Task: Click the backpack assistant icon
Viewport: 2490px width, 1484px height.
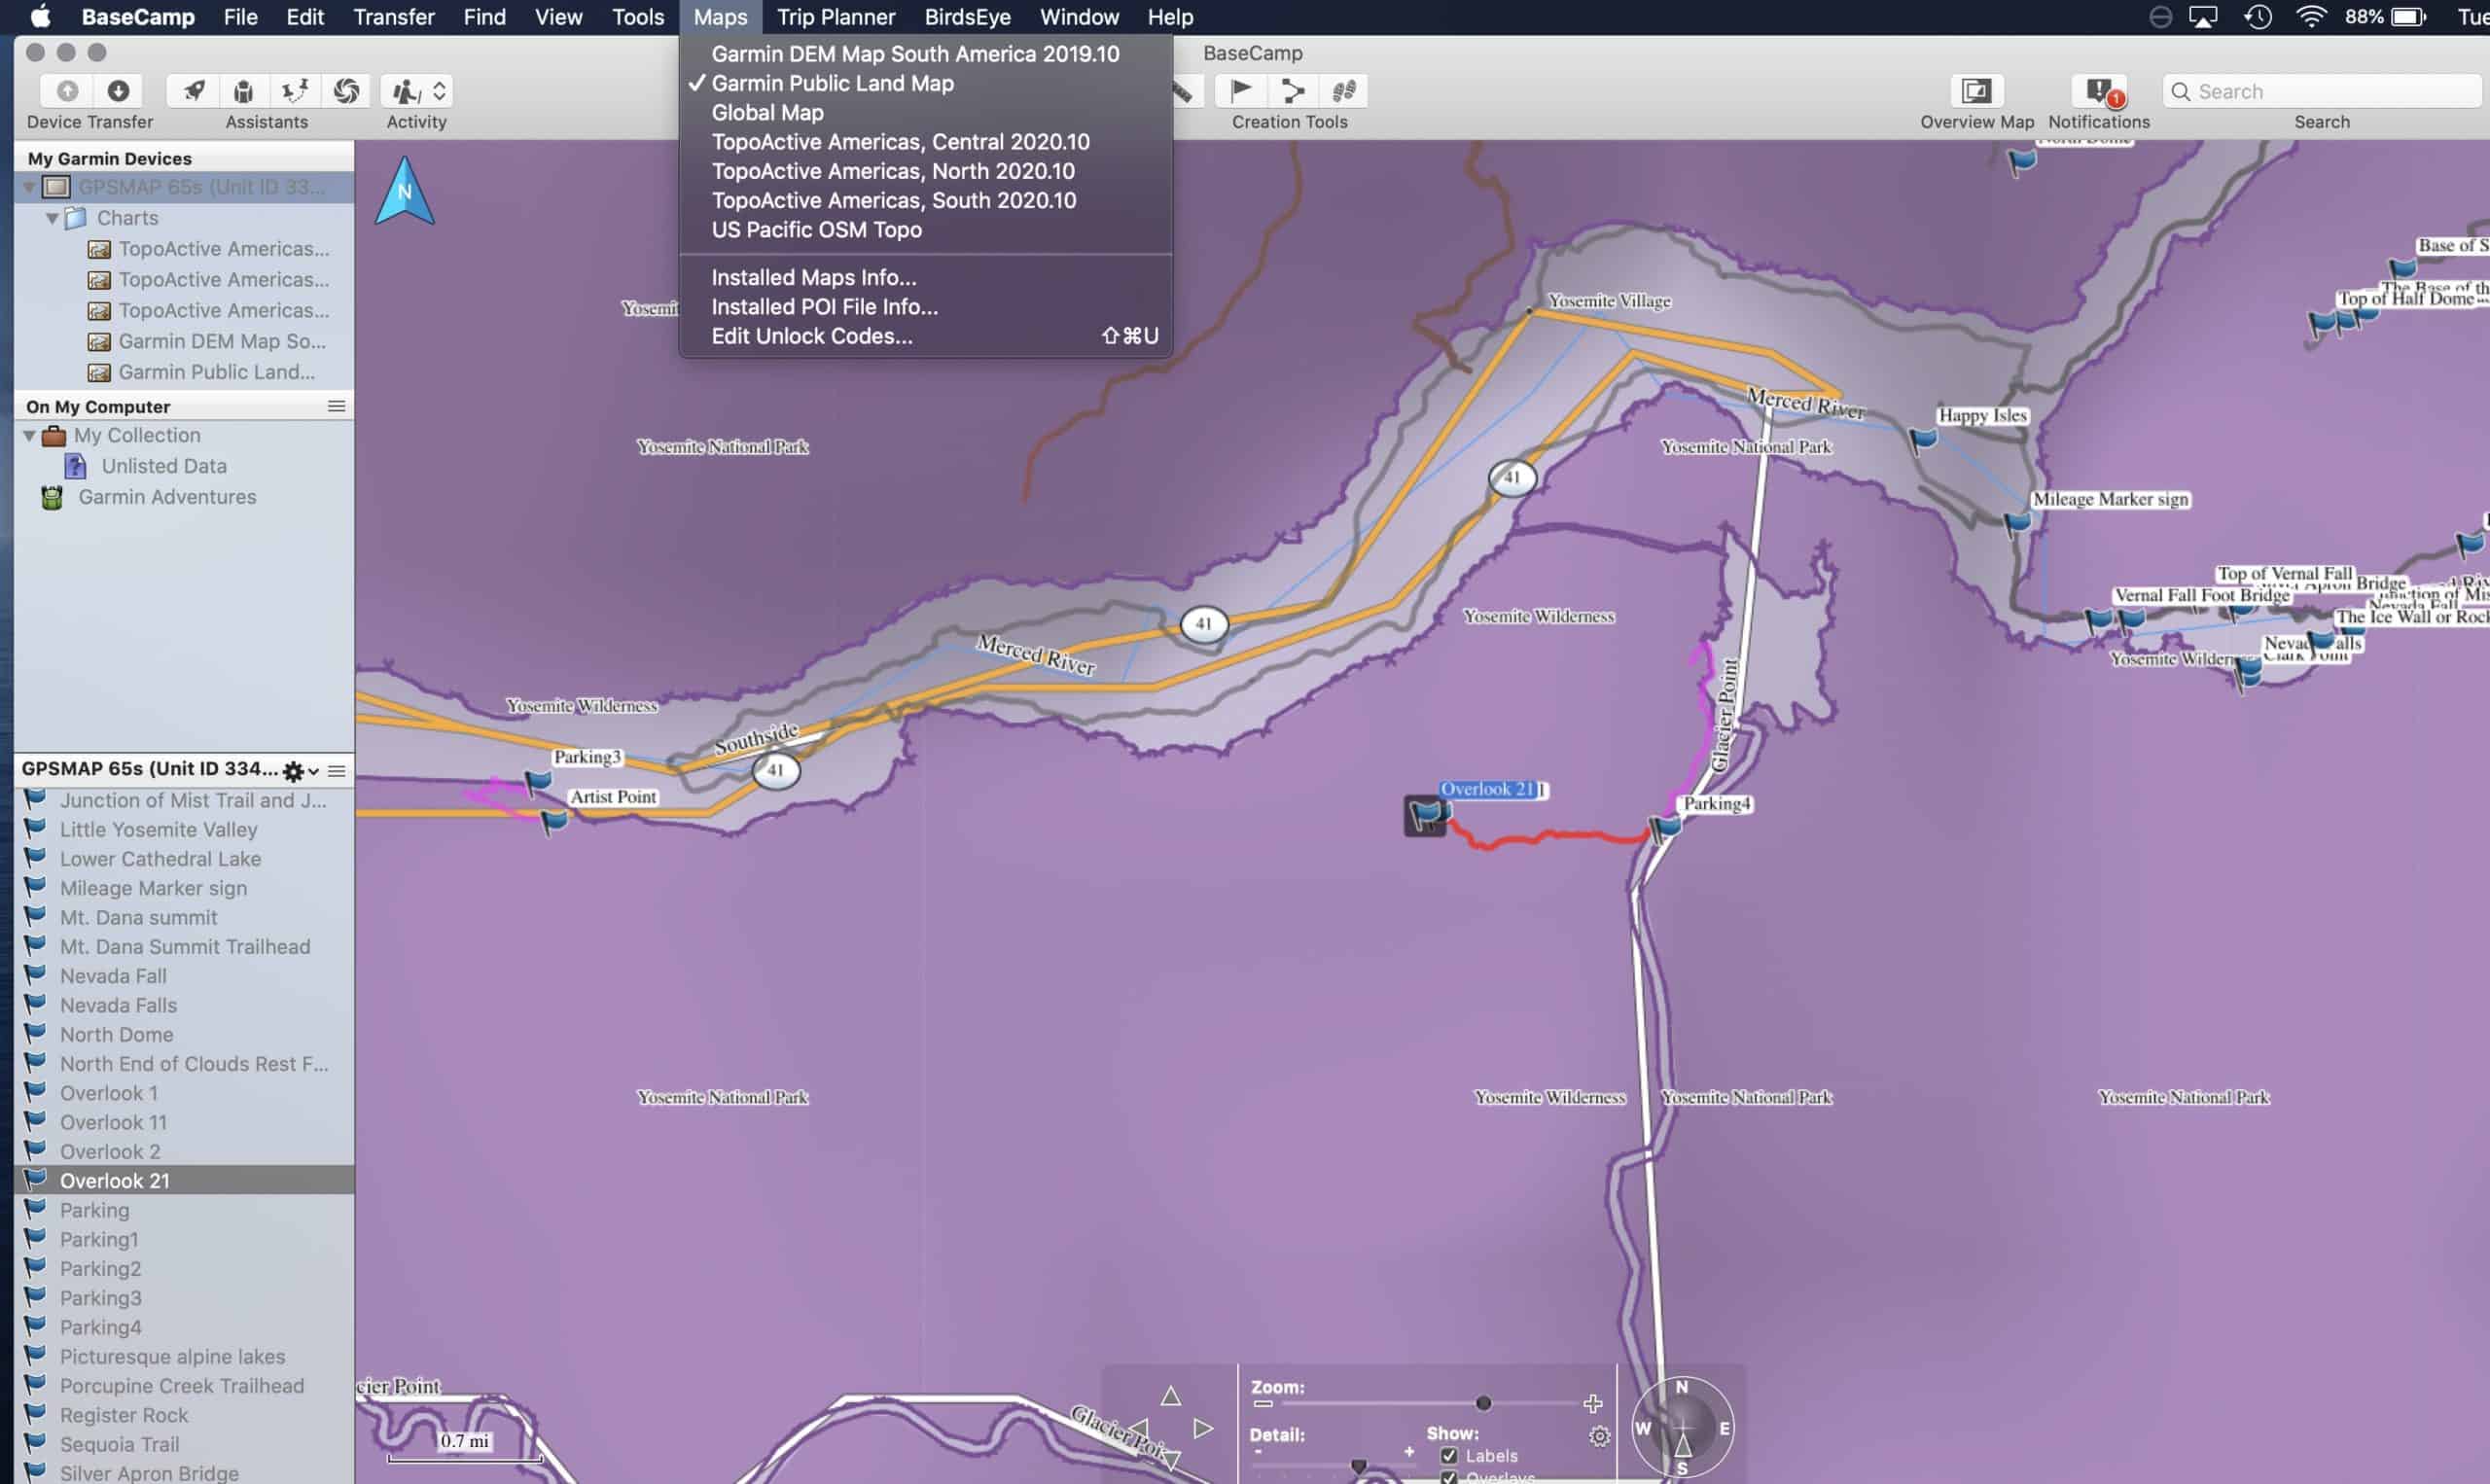Action: coord(243,91)
